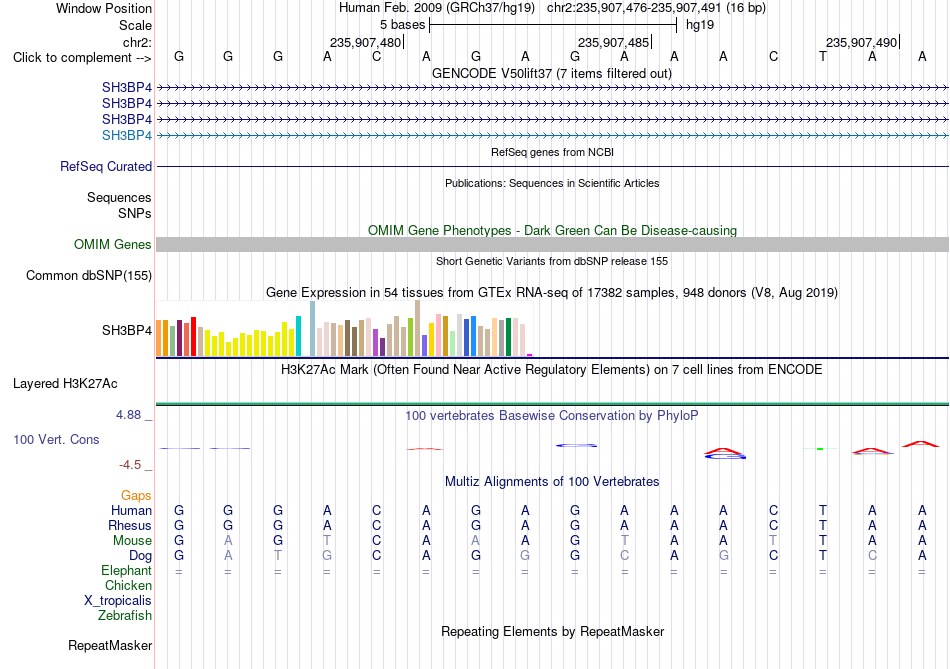Image resolution: width=950 pixels, height=669 pixels.
Task: Open the 100 Vert. Cons track label
Action: pyautogui.click(x=56, y=439)
